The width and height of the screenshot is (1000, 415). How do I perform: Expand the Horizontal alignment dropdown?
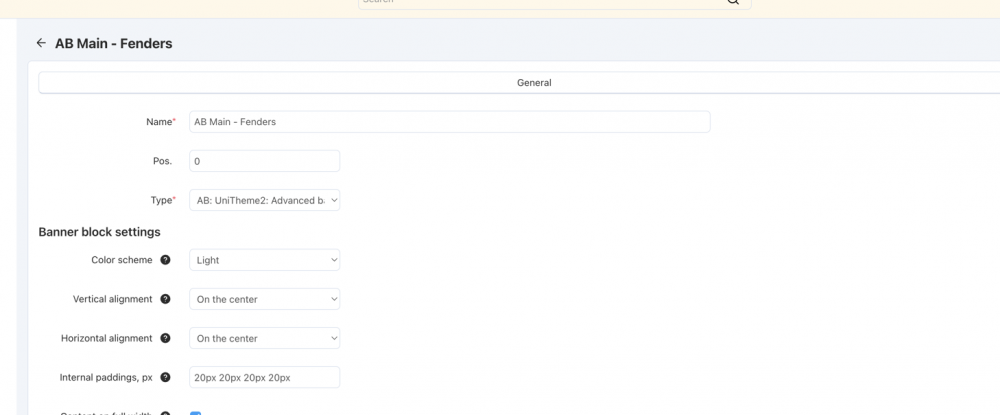264,338
